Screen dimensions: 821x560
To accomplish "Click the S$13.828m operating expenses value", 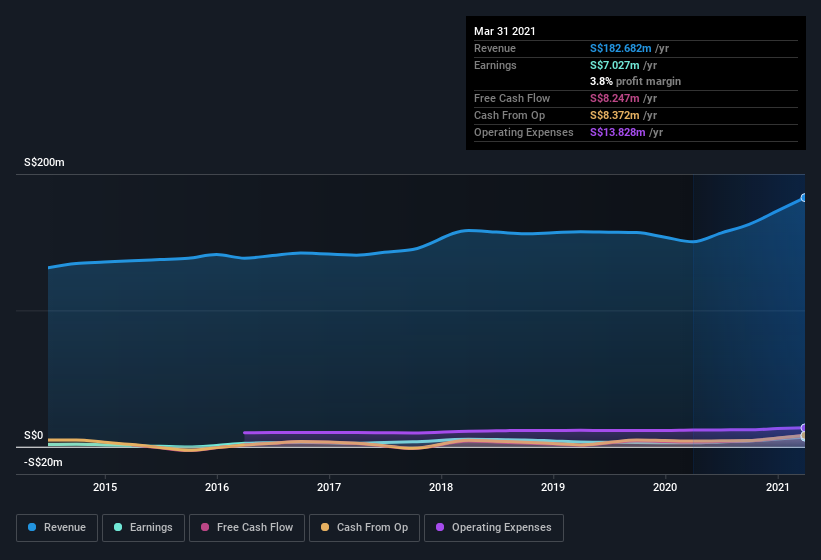I will pos(618,132).
